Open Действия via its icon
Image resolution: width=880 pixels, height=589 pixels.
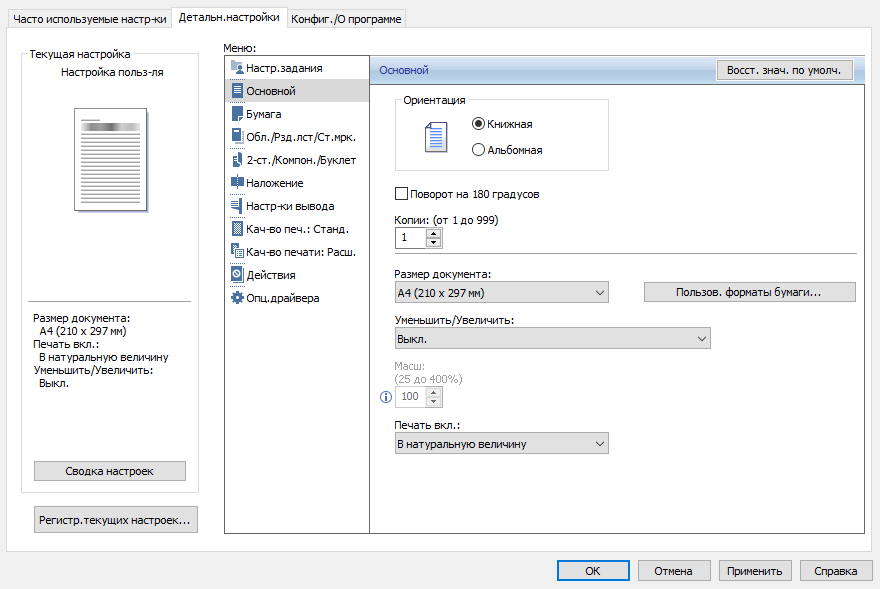[237, 275]
